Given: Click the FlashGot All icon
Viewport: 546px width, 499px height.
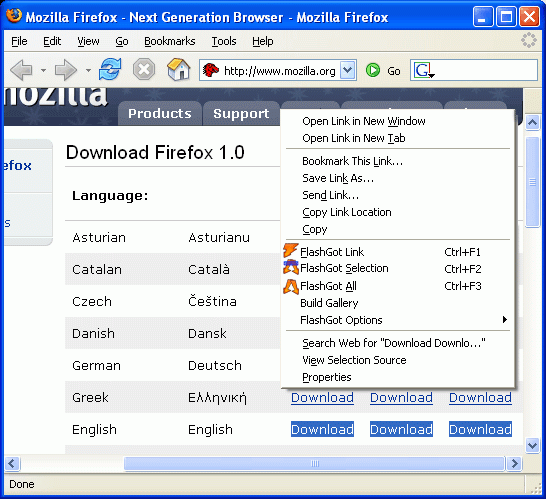Looking at the screenshot, I should [290, 286].
